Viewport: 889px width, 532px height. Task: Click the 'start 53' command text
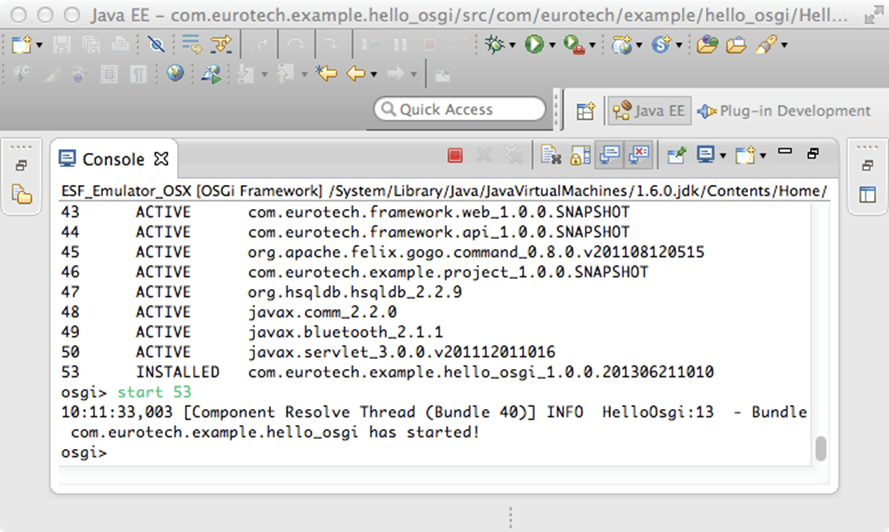pos(154,392)
